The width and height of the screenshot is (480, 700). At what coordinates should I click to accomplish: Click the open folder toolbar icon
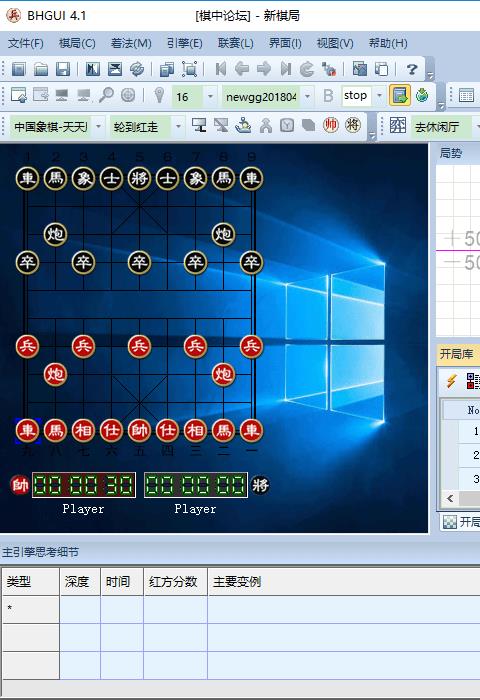(x=41, y=69)
